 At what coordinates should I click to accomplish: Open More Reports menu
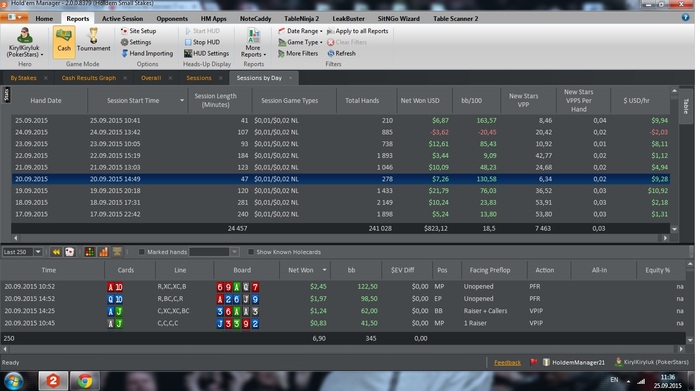click(253, 42)
